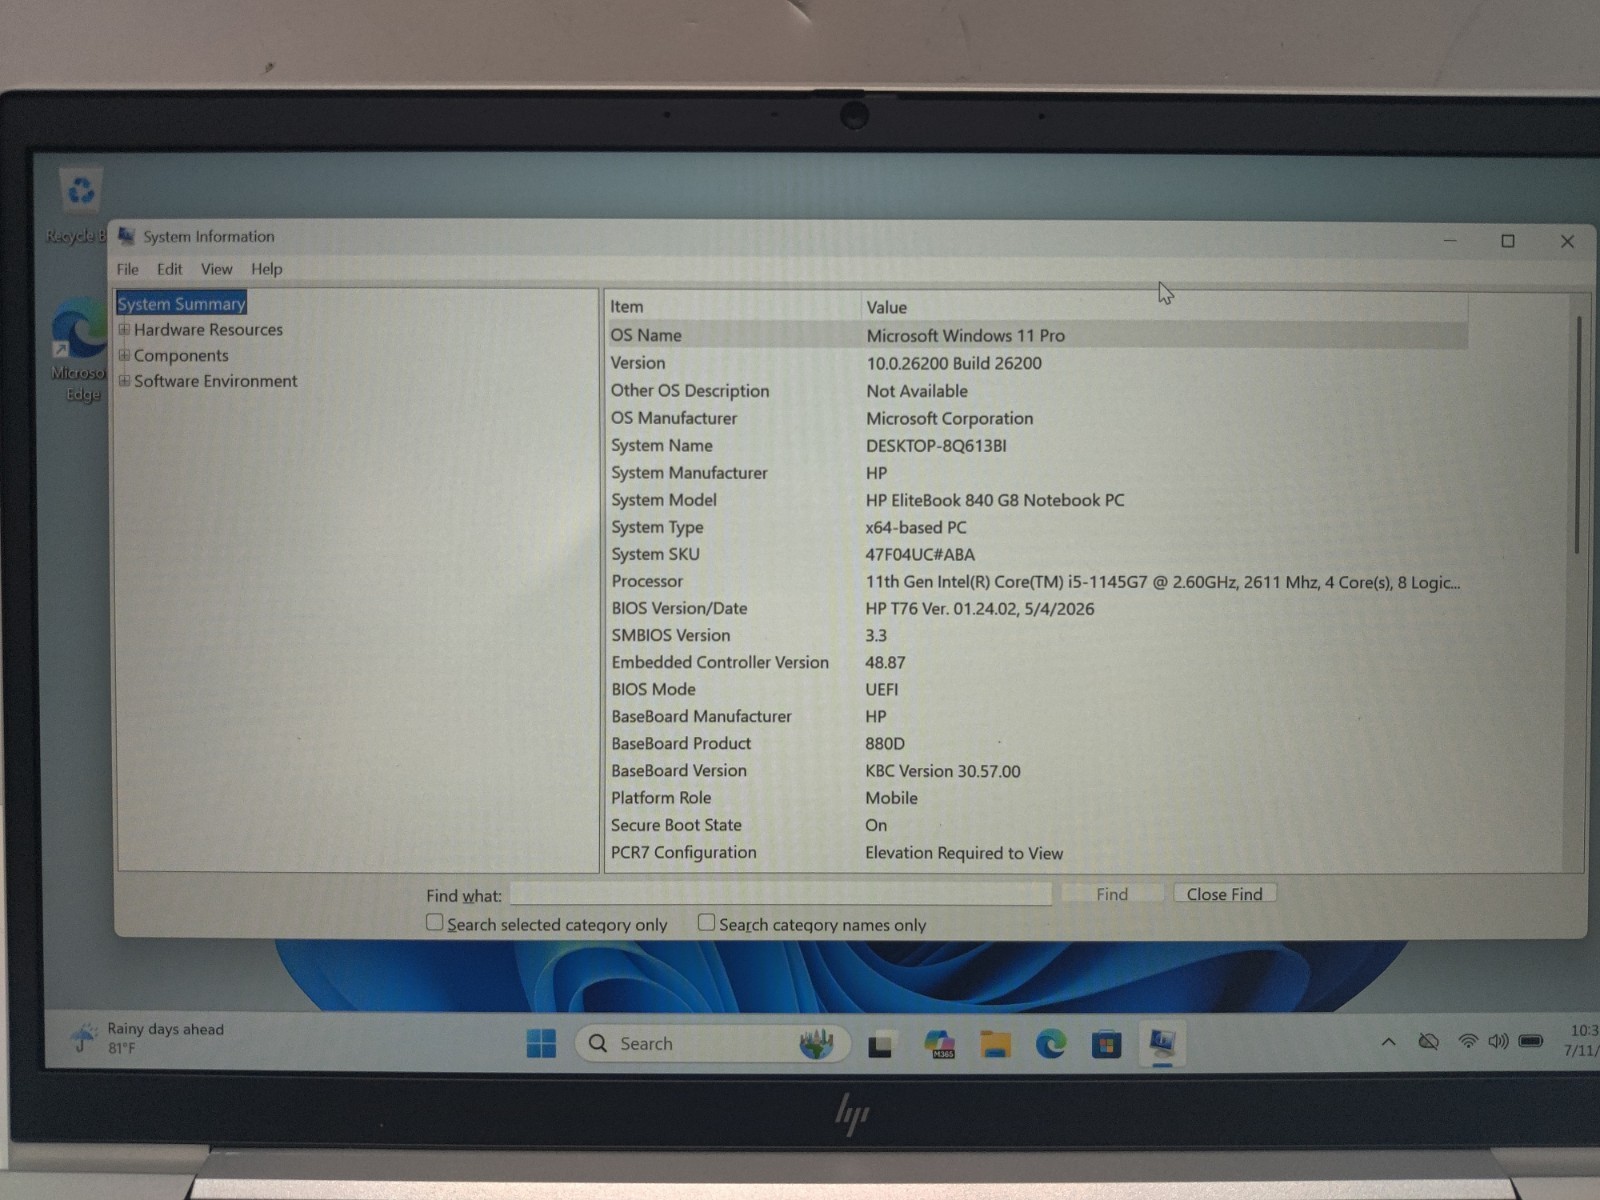1600x1200 pixels.
Task: Click the OneDrive cloud tray icon
Action: tap(1429, 1042)
